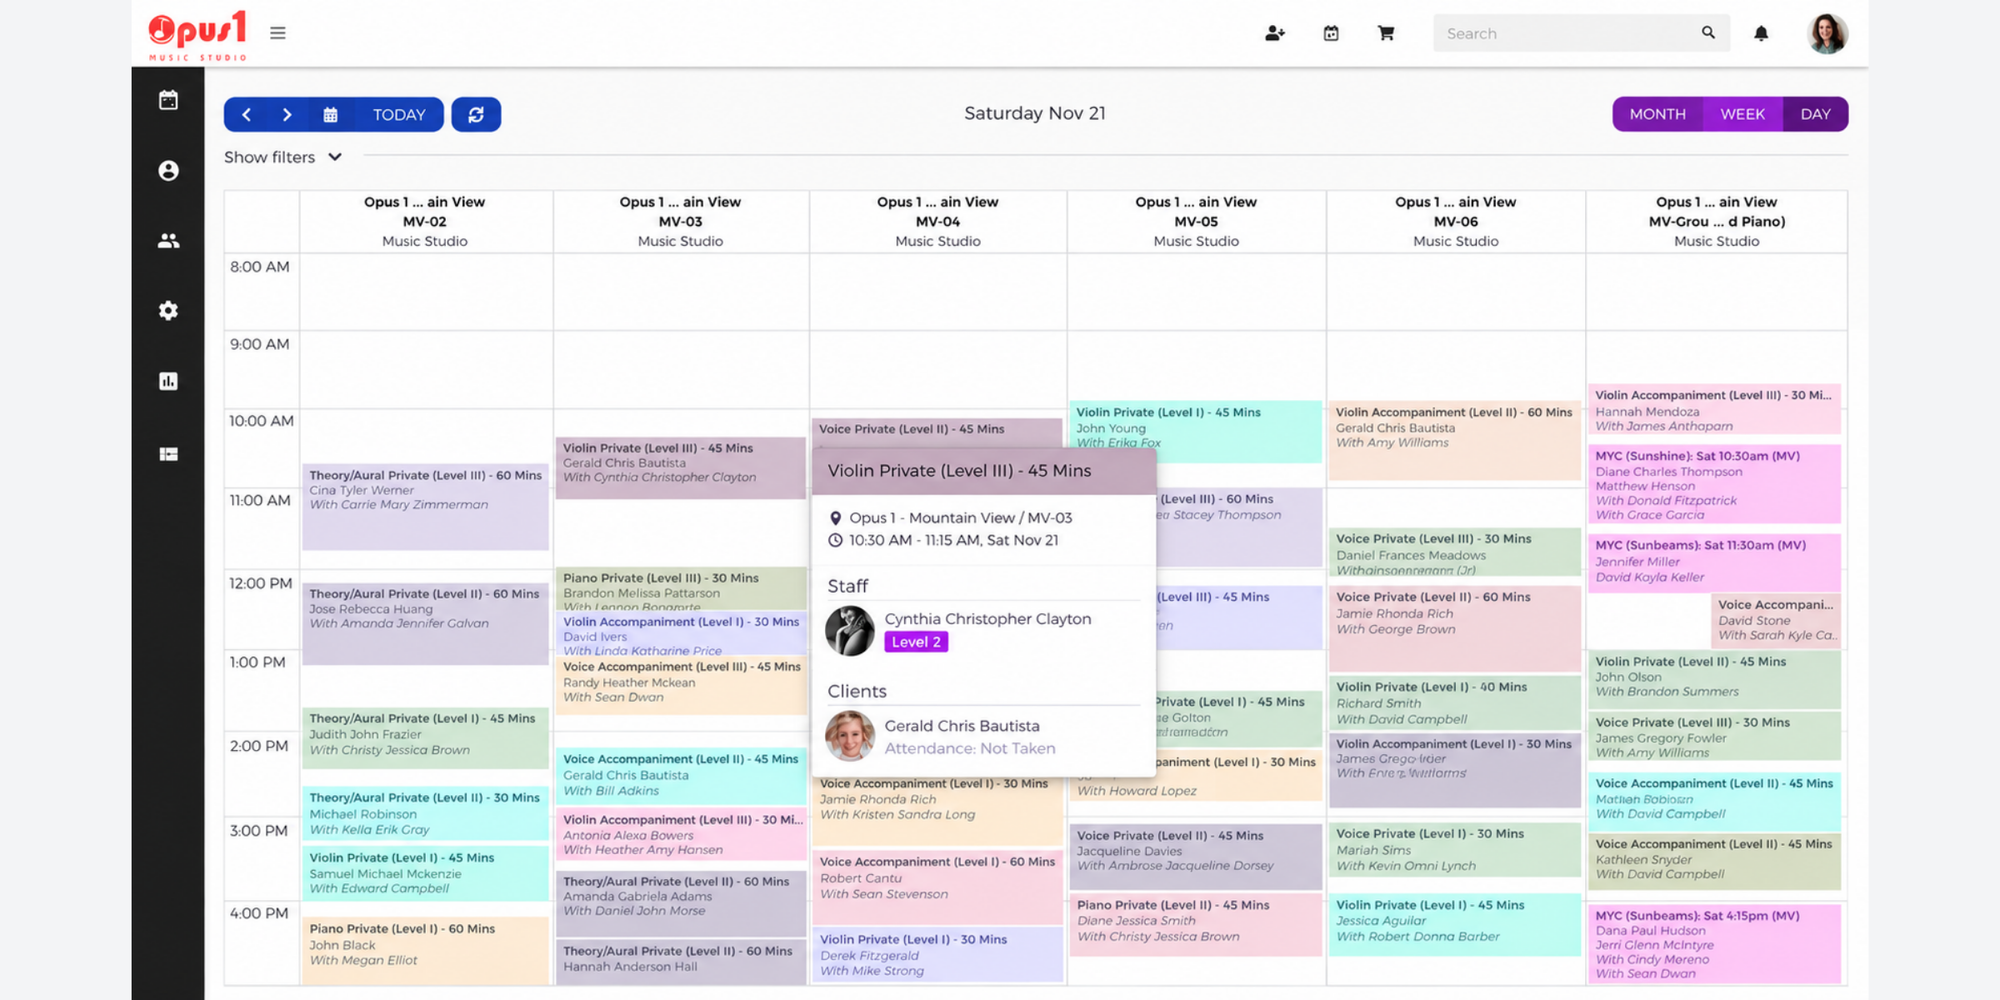The height and width of the screenshot is (1000, 2000).
Task: Open the sidebar calendar icon
Action: click(168, 100)
